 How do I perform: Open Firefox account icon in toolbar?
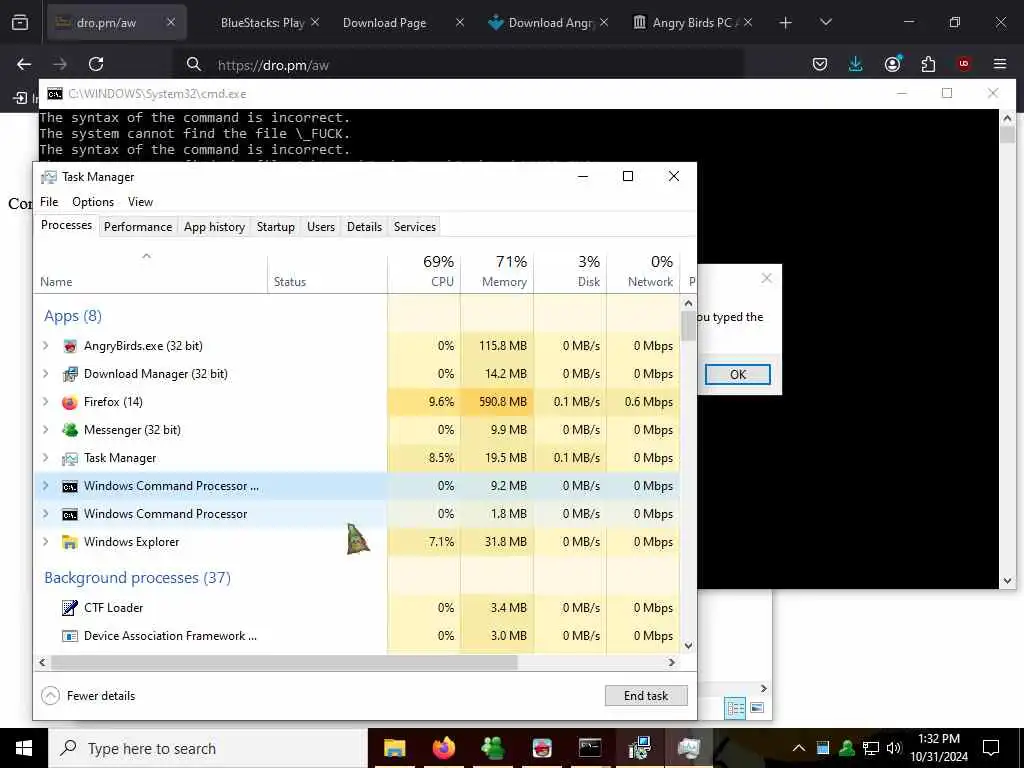(892, 64)
